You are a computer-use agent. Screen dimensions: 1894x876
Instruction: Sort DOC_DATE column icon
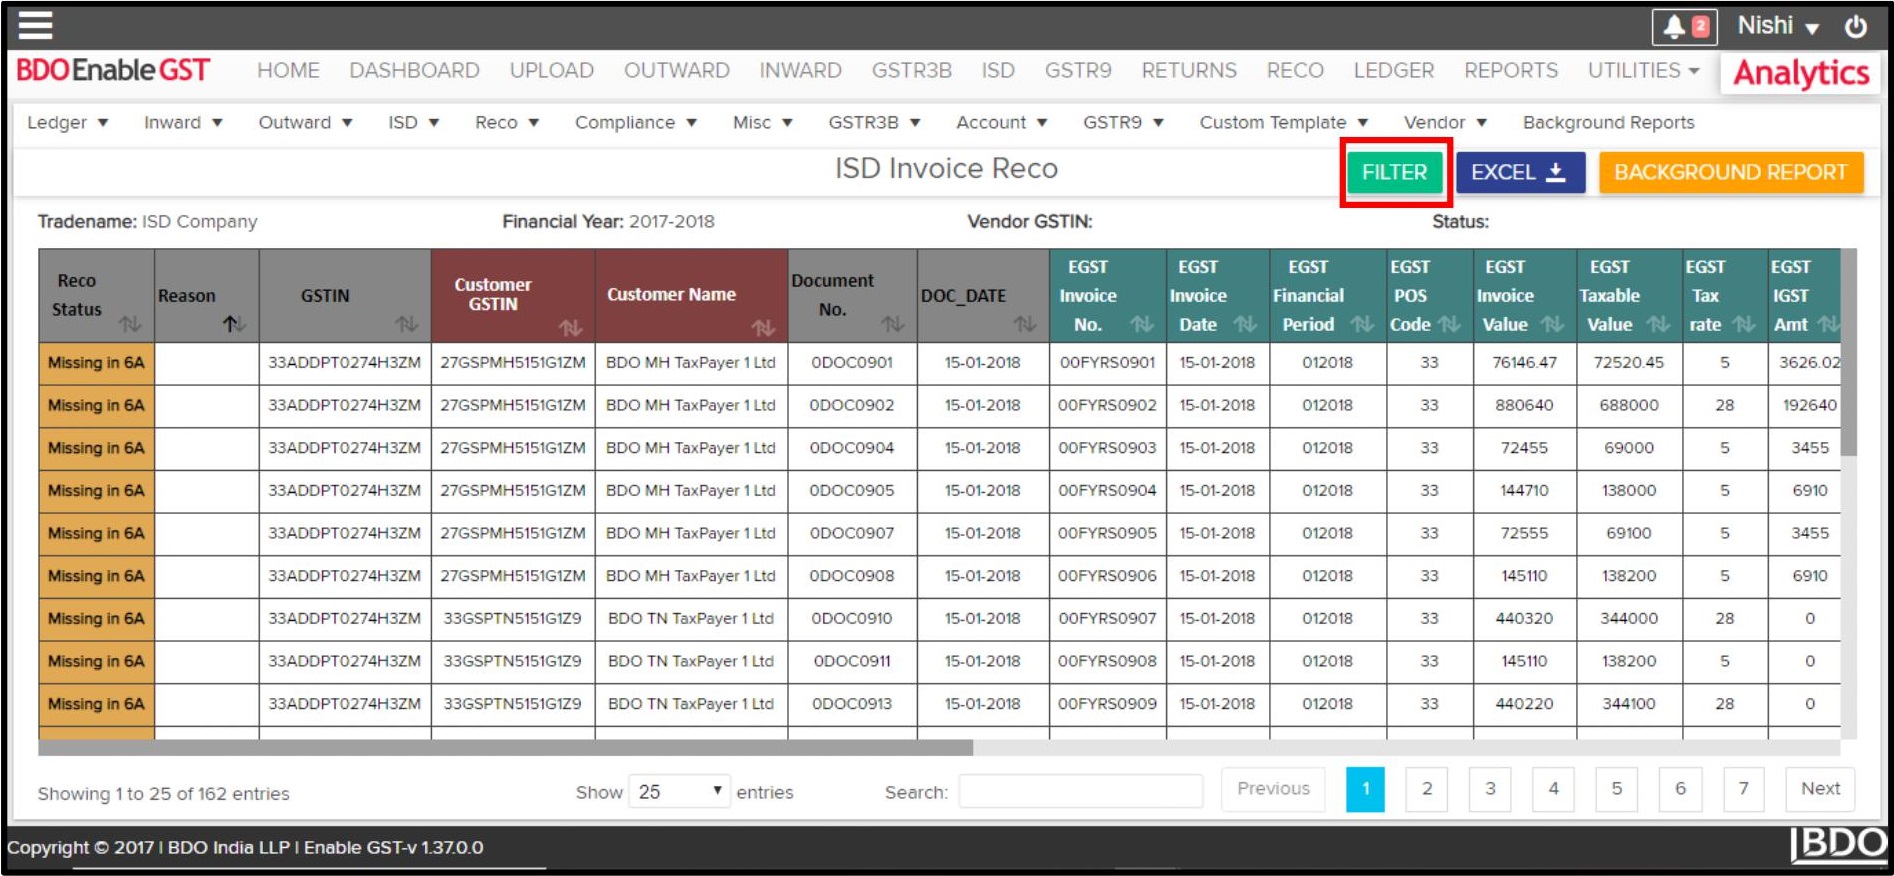tap(1025, 324)
